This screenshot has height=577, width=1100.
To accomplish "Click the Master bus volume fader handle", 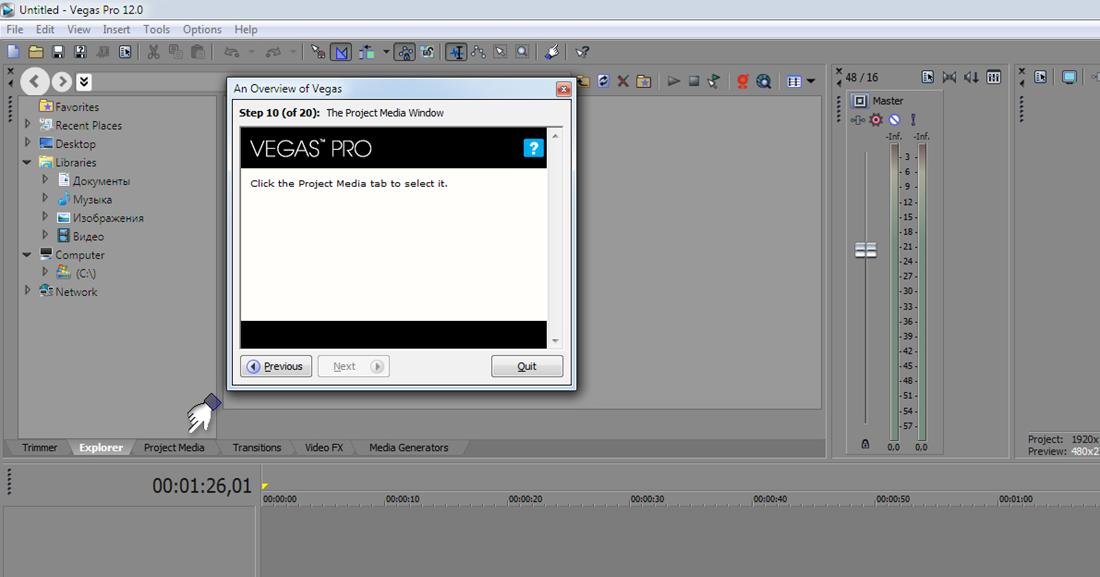I will pyautogui.click(x=866, y=250).
